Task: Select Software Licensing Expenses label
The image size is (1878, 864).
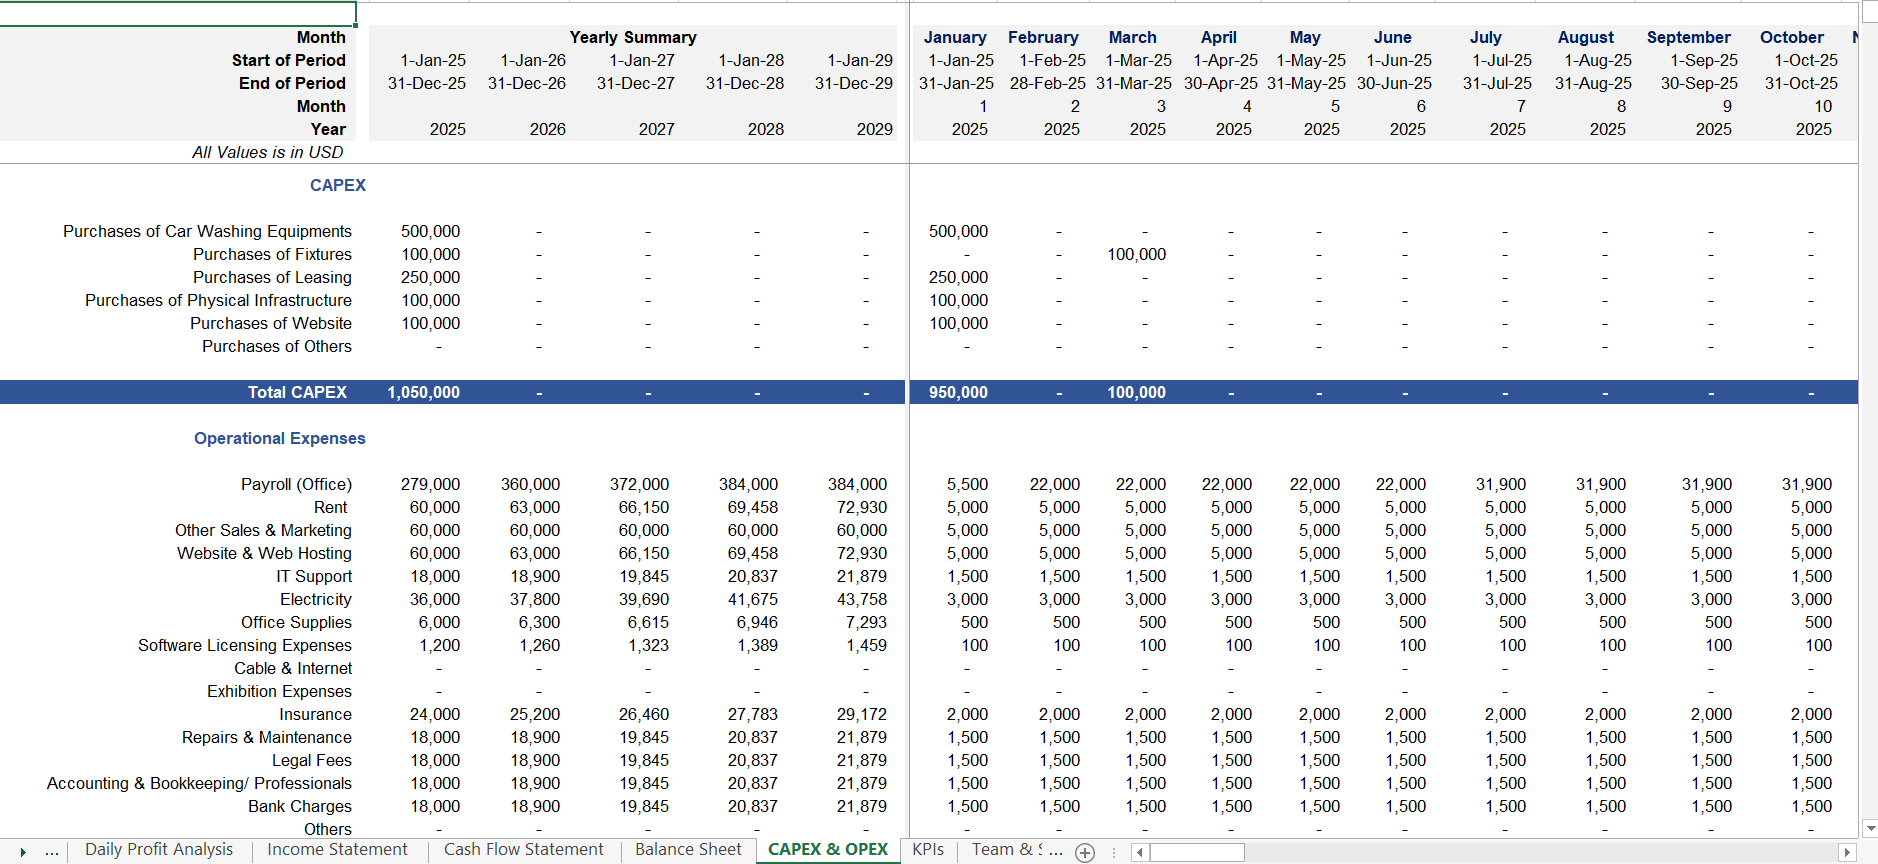Action: coord(245,645)
